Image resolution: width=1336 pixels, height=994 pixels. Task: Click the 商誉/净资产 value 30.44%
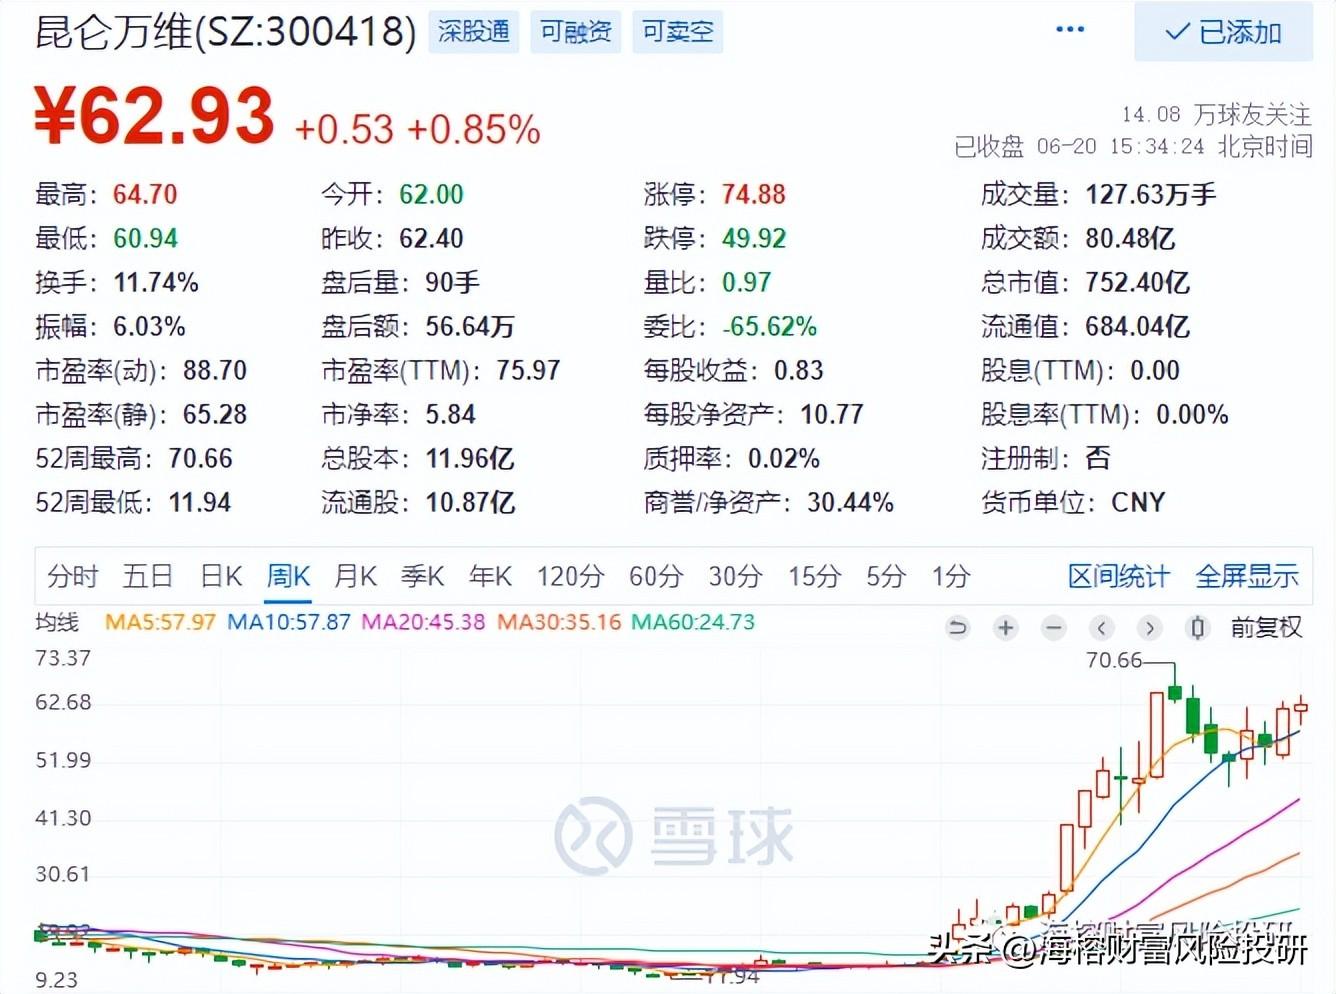851,502
